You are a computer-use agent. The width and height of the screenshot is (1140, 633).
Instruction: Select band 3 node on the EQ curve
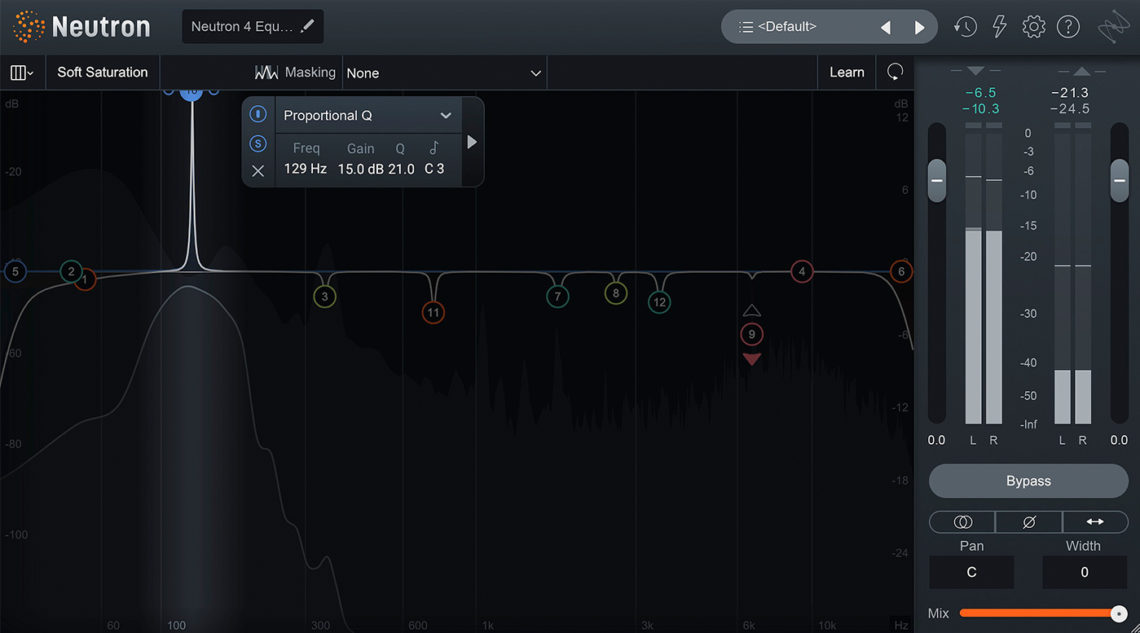[324, 296]
